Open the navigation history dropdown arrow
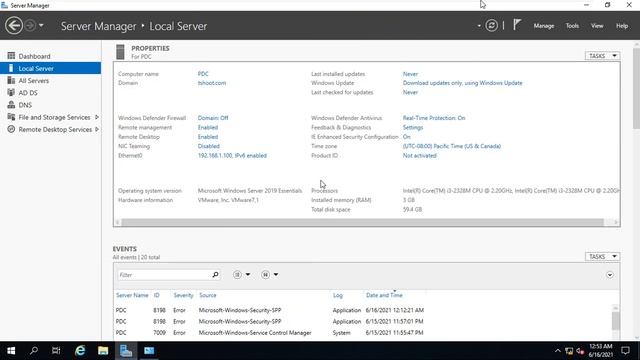 [x=41, y=26]
